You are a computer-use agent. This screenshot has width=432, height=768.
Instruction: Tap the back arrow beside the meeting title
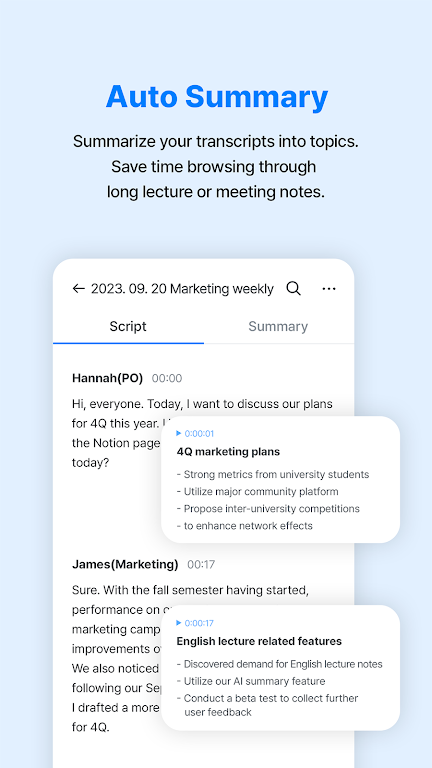[x=78, y=288]
